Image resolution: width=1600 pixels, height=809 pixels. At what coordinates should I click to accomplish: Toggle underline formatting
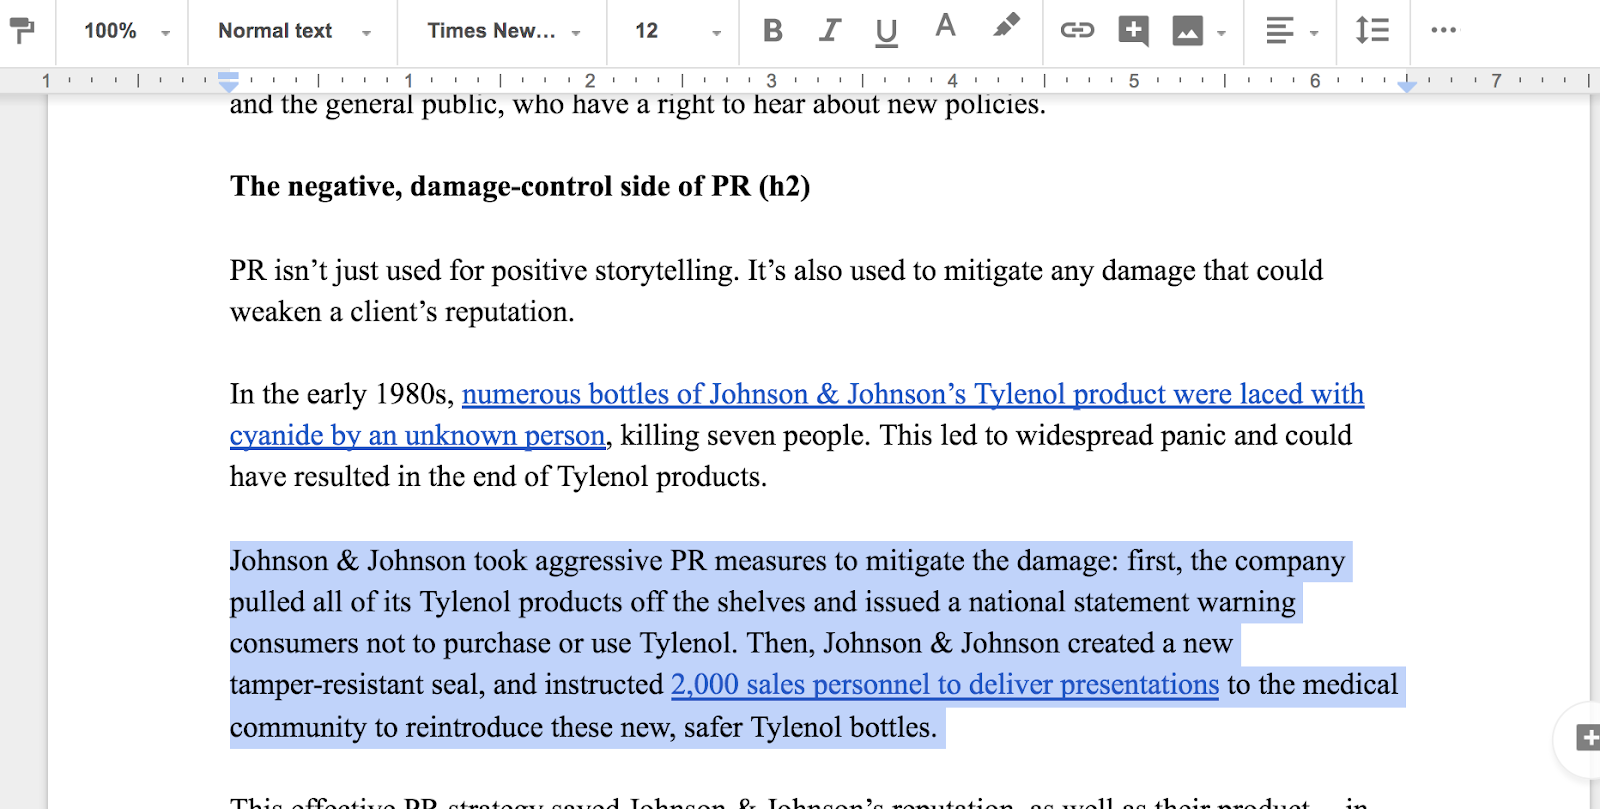click(886, 32)
